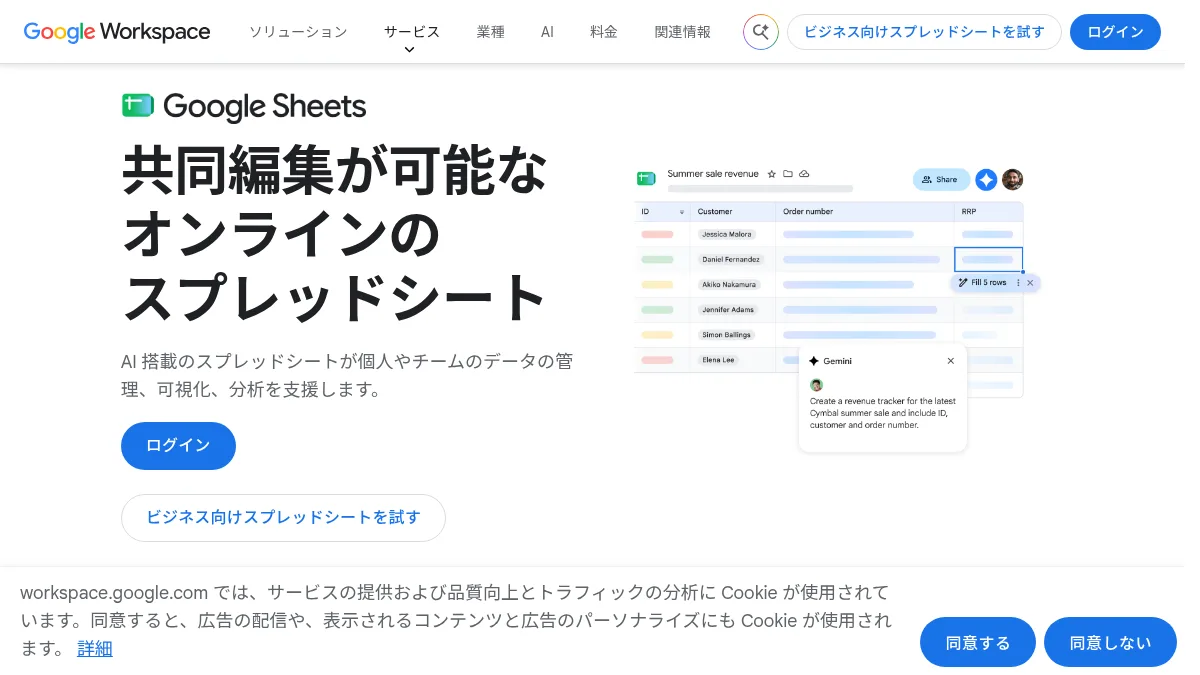Viewport: 1200px width, 675px height.
Task: Click the Order number column header
Action: [808, 212]
